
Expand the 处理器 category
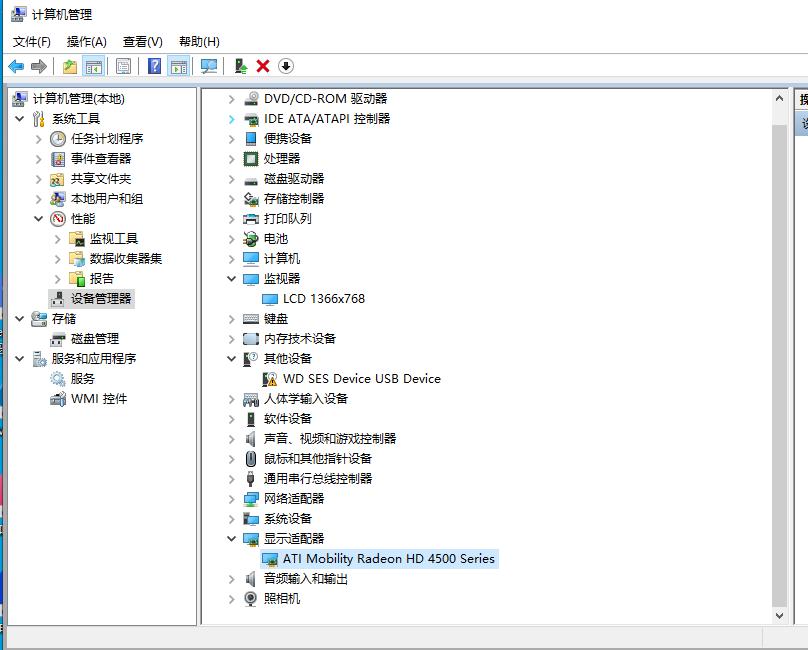[x=231, y=159]
